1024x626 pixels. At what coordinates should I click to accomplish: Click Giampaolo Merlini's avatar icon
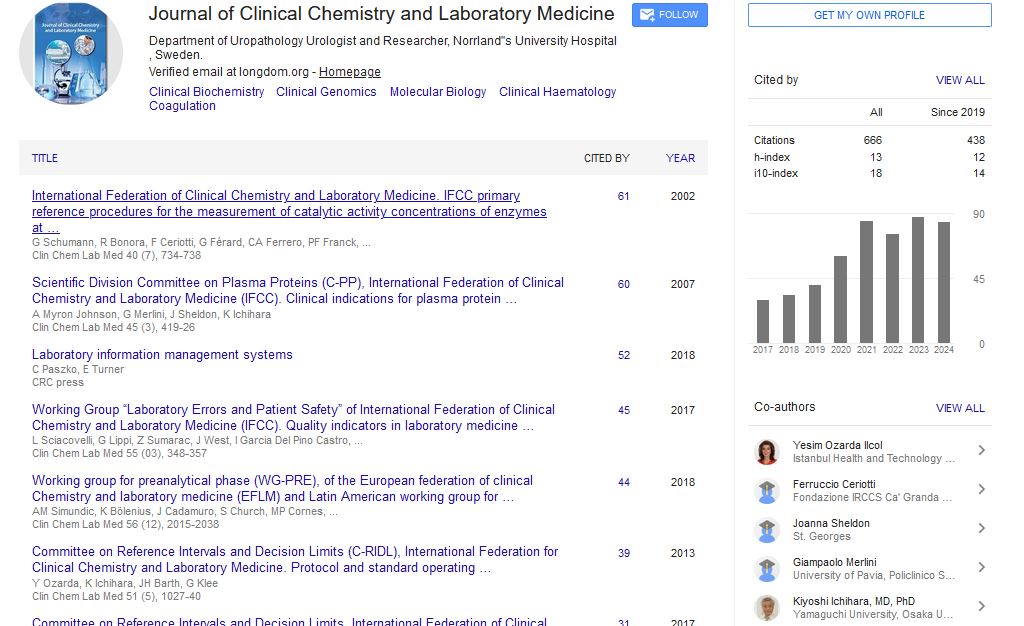click(767, 569)
